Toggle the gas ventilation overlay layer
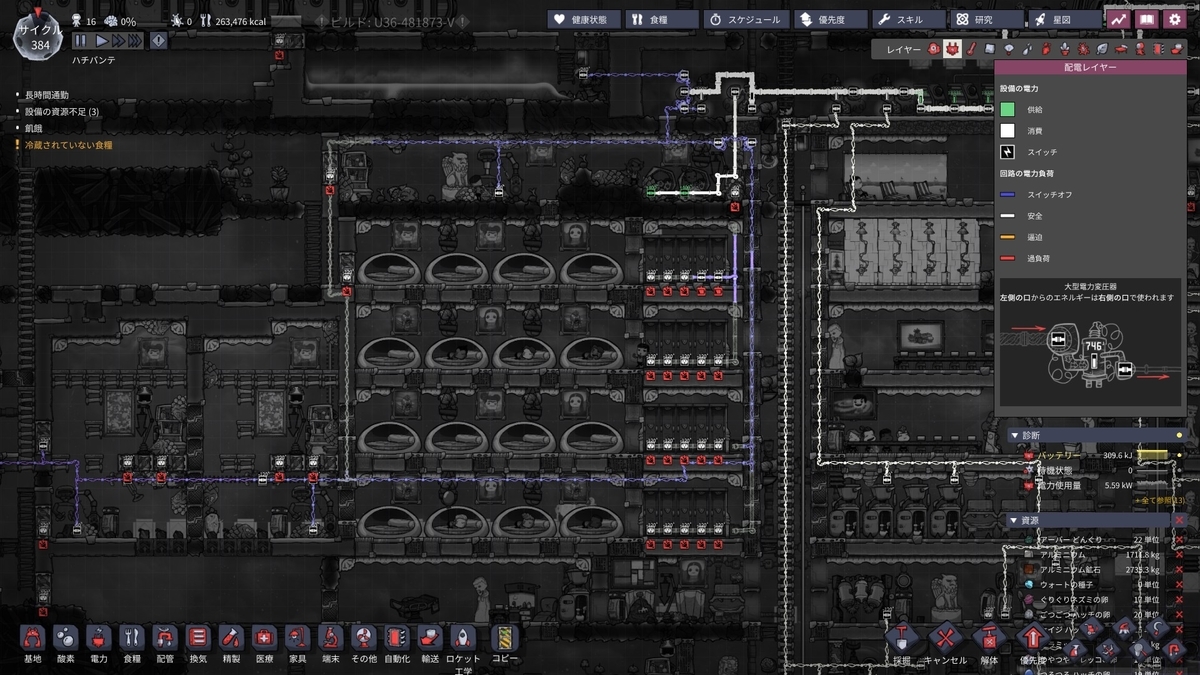The height and width of the screenshot is (675, 1200). point(1045,48)
